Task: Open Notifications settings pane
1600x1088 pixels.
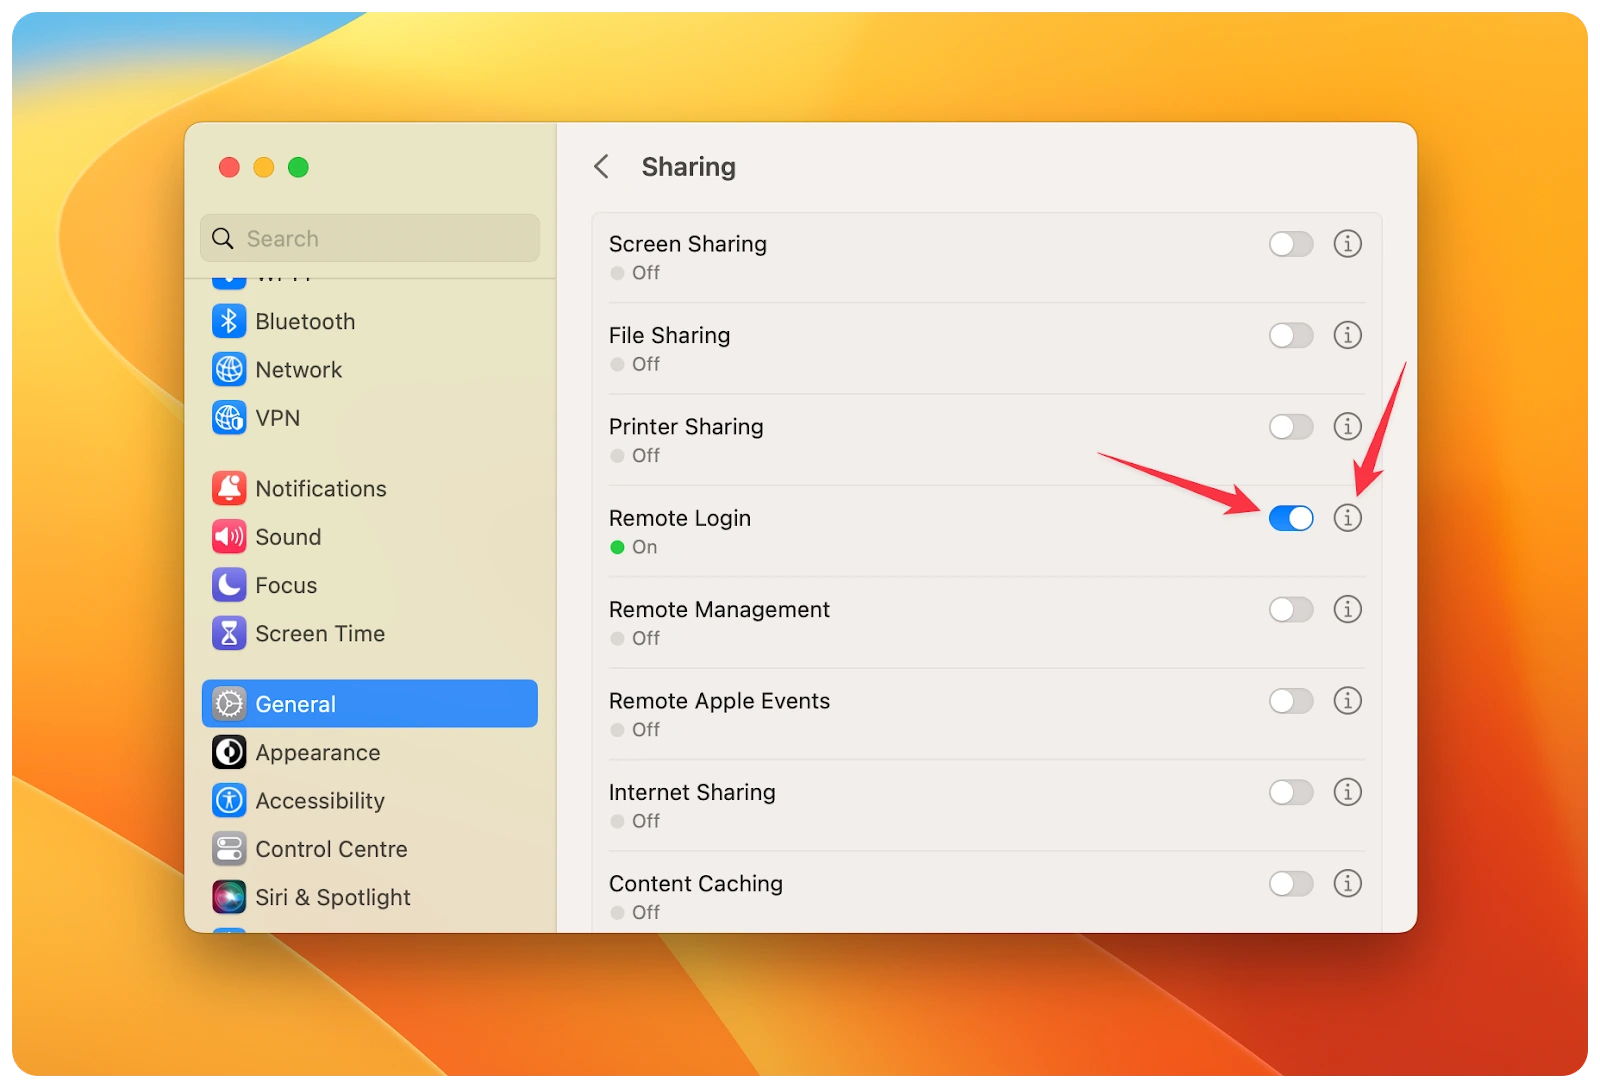Action: click(x=370, y=488)
